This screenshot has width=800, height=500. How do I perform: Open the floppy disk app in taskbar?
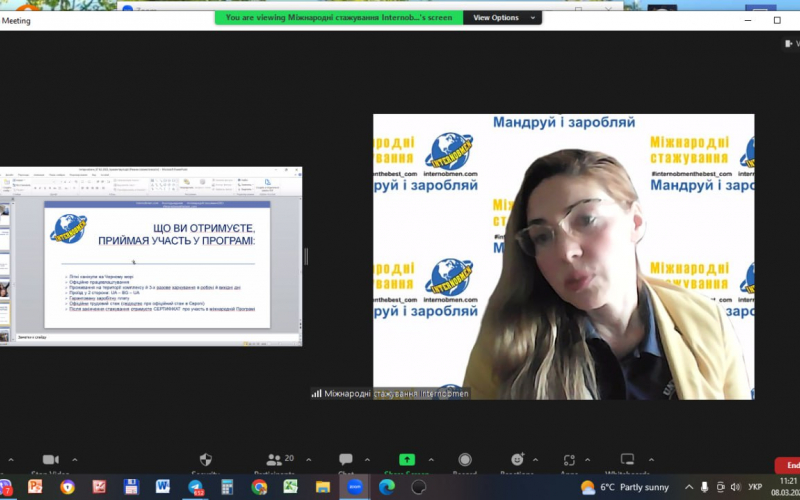pyautogui.click(x=131, y=487)
